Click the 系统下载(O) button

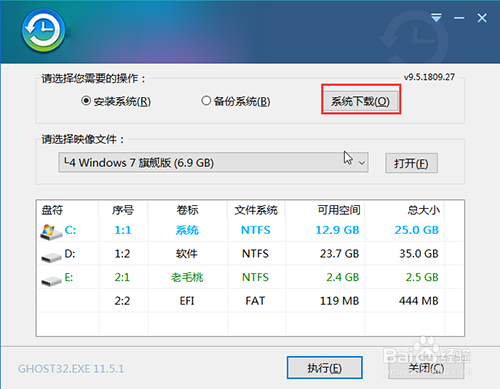[x=361, y=101]
